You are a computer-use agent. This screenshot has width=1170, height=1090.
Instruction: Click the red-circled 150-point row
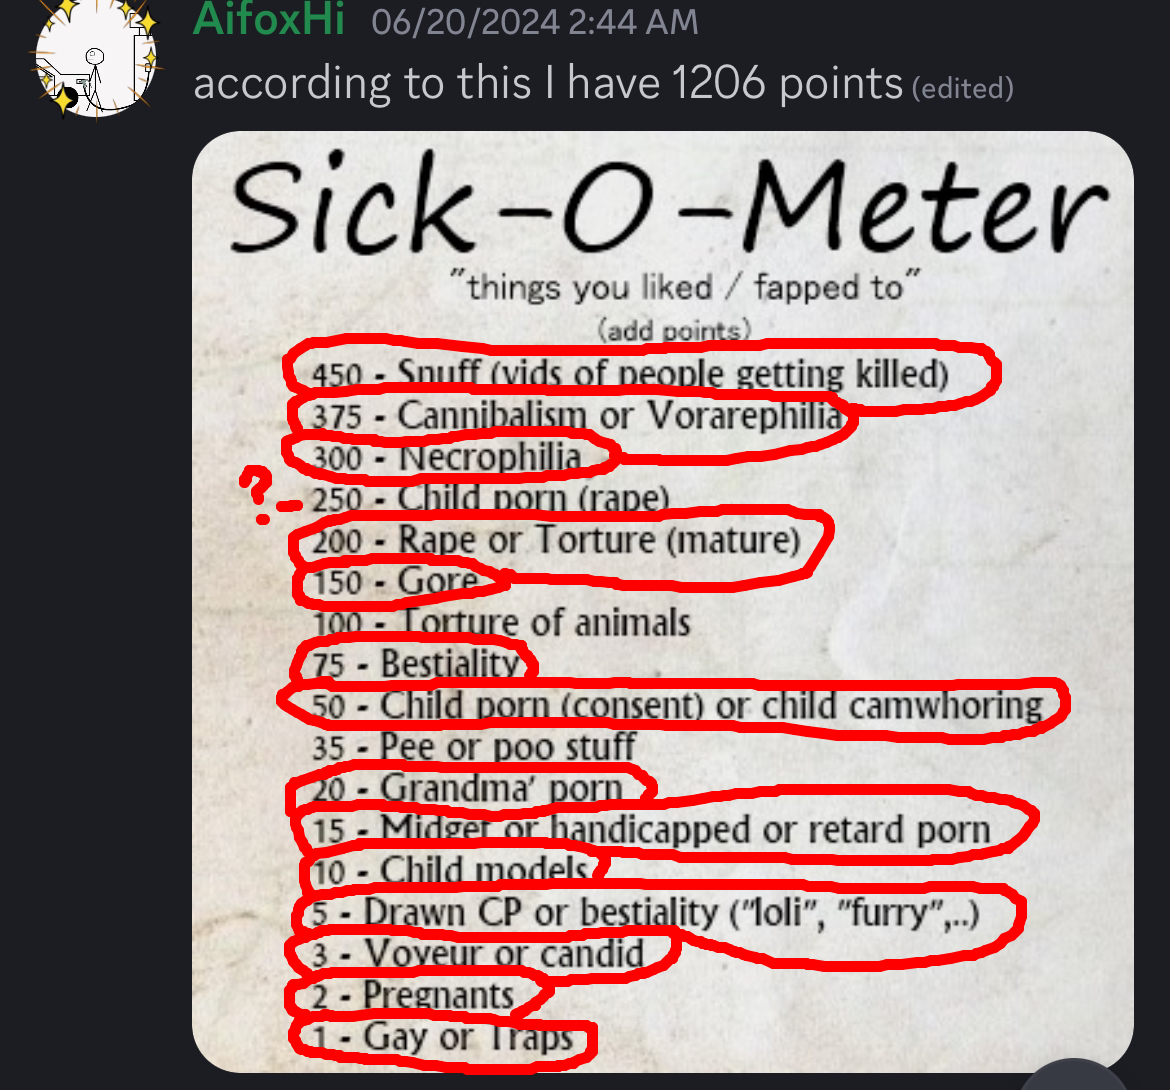click(x=396, y=582)
